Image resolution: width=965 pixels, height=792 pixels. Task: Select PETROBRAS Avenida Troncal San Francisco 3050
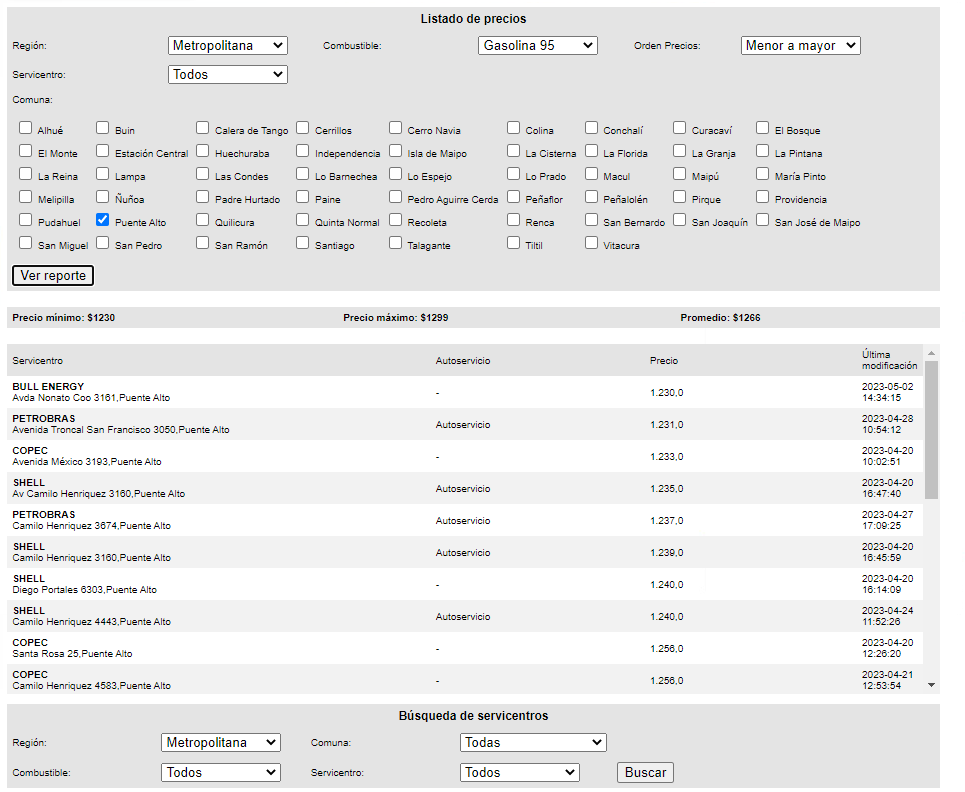[465, 424]
